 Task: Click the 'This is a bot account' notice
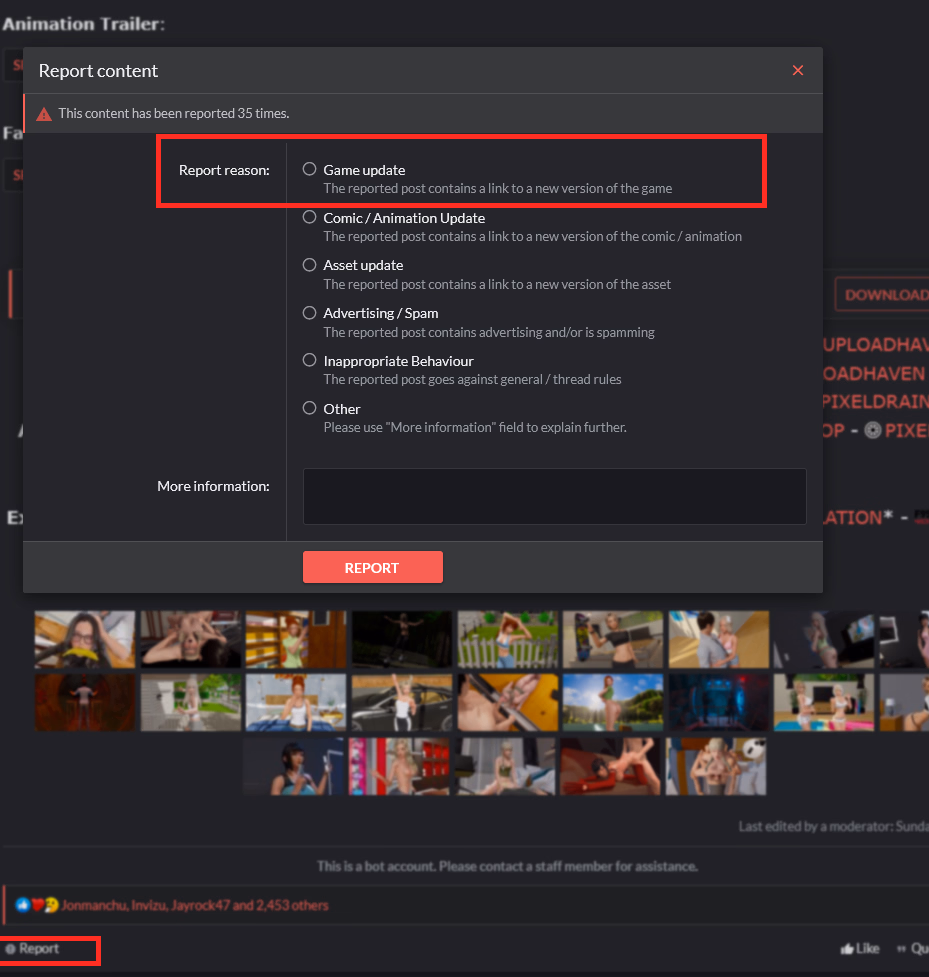click(x=507, y=866)
